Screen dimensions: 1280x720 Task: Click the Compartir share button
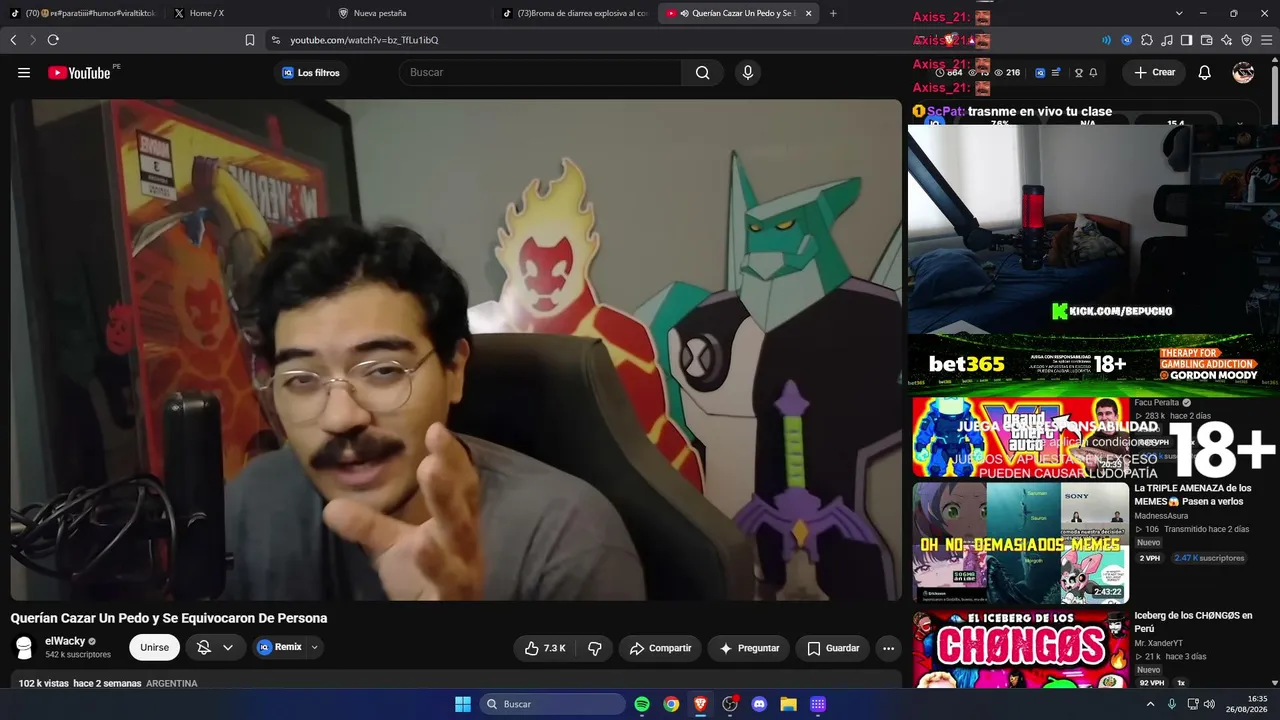coord(660,648)
